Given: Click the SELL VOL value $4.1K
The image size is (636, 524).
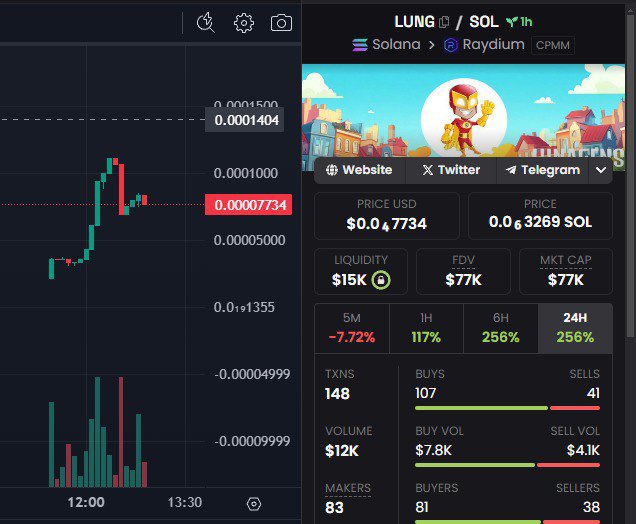Looking at the screenshot, I should click(583, 450).
